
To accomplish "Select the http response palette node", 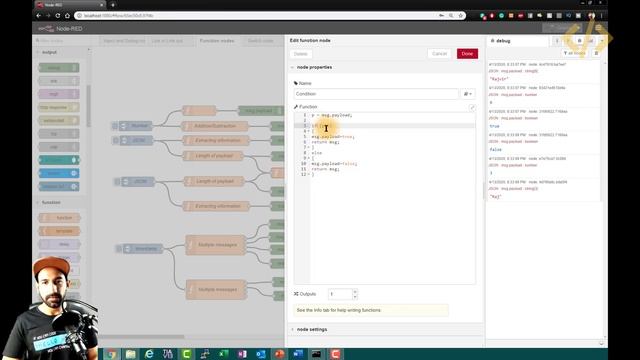I will click(59, 107).
